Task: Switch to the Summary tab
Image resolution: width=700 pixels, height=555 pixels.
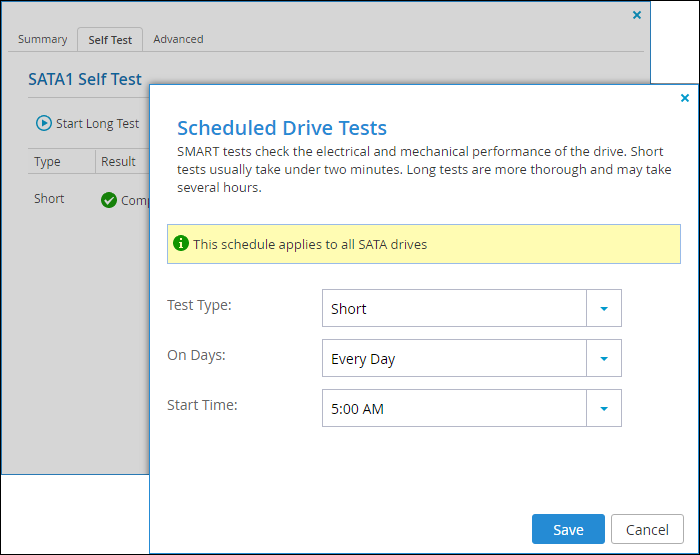Action: [x=42, y=39]
